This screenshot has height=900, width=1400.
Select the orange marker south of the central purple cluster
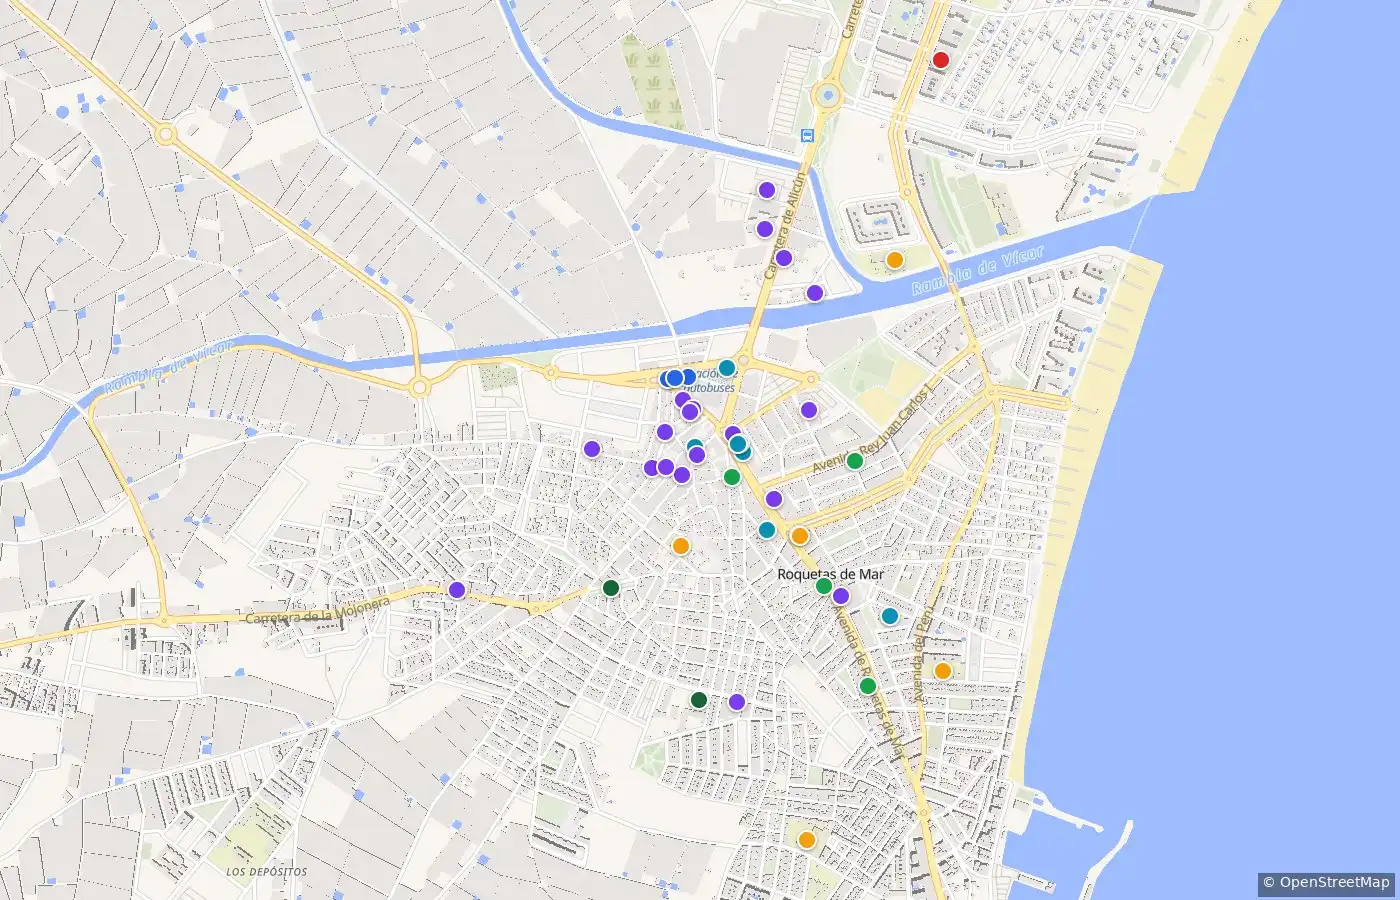pos(681,546)
